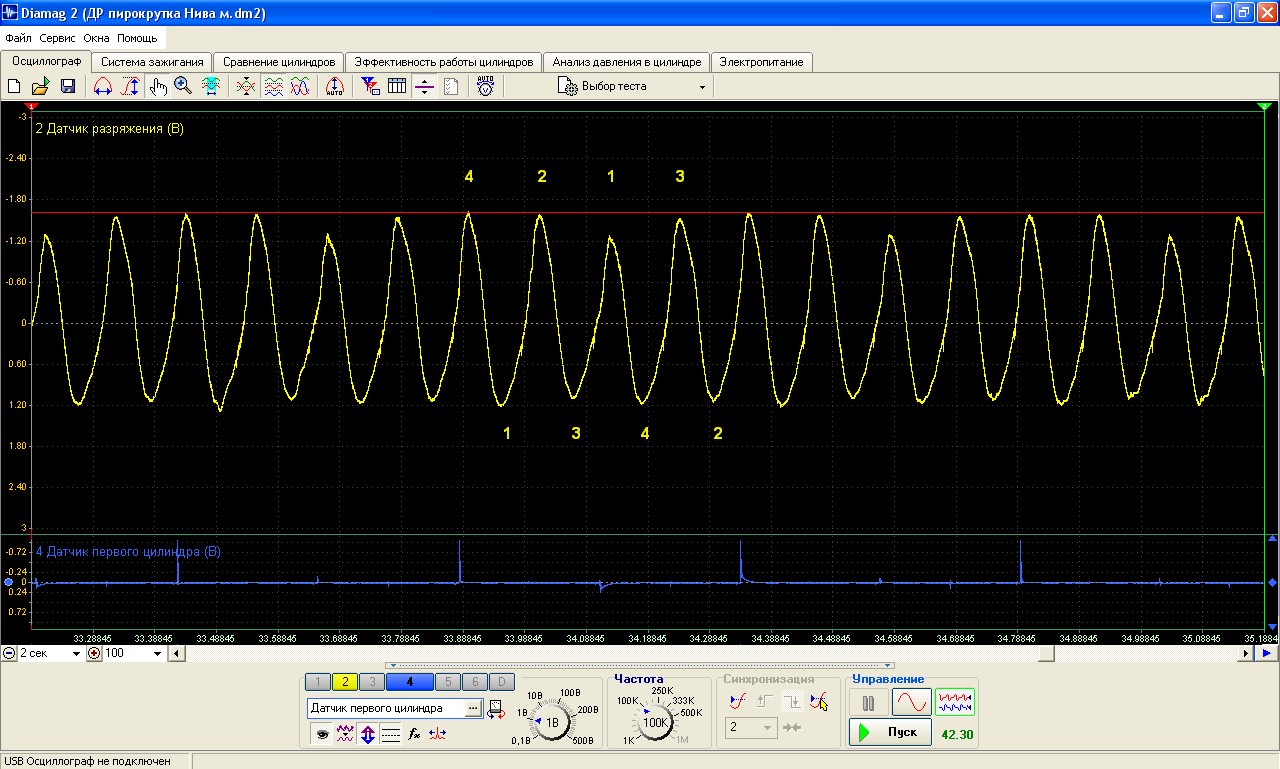Open the zoom percent dropdown showing 100

point(133,653)
